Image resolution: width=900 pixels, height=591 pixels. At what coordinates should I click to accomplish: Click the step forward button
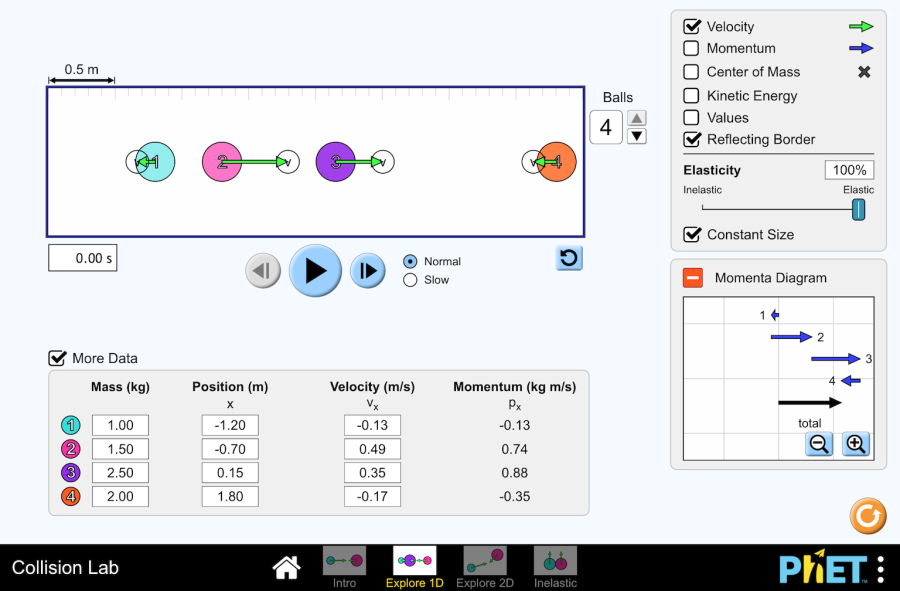368,270
